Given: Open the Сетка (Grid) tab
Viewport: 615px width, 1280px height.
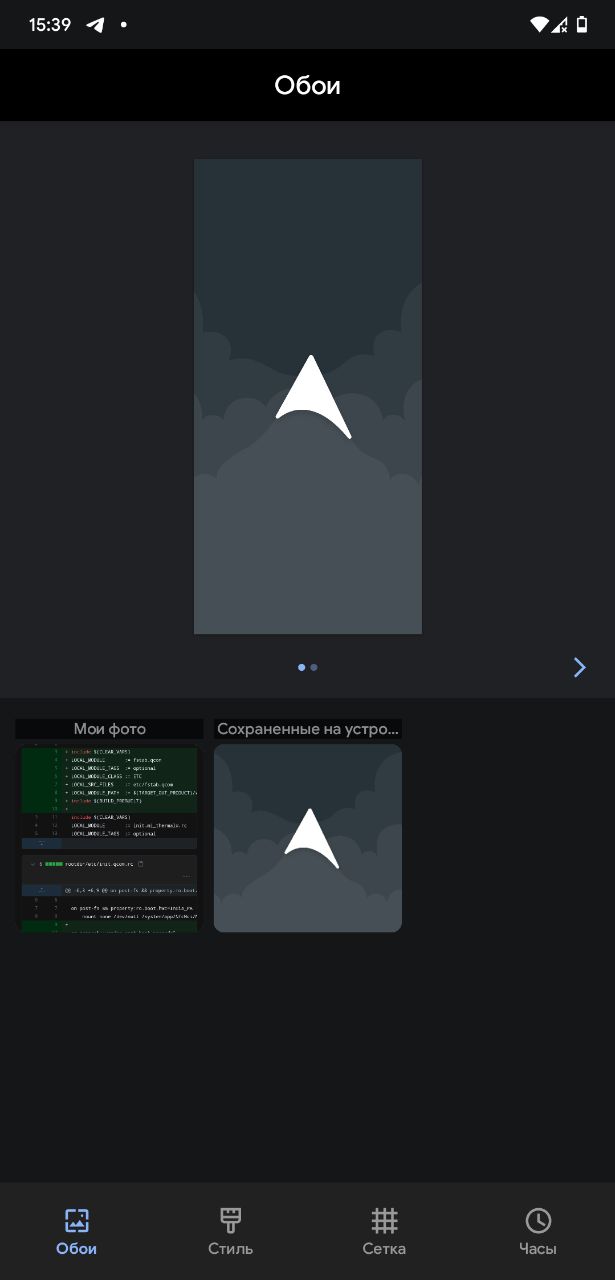Looking at the screenshot, I should [x=384, y=1231].
